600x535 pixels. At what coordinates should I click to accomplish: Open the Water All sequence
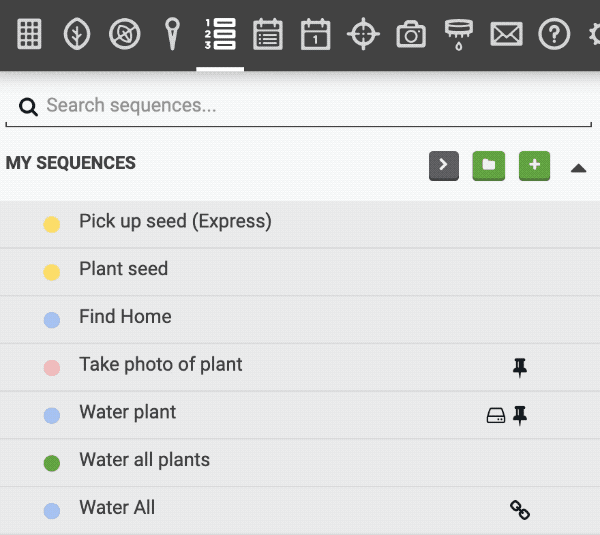tap(300, 511)
